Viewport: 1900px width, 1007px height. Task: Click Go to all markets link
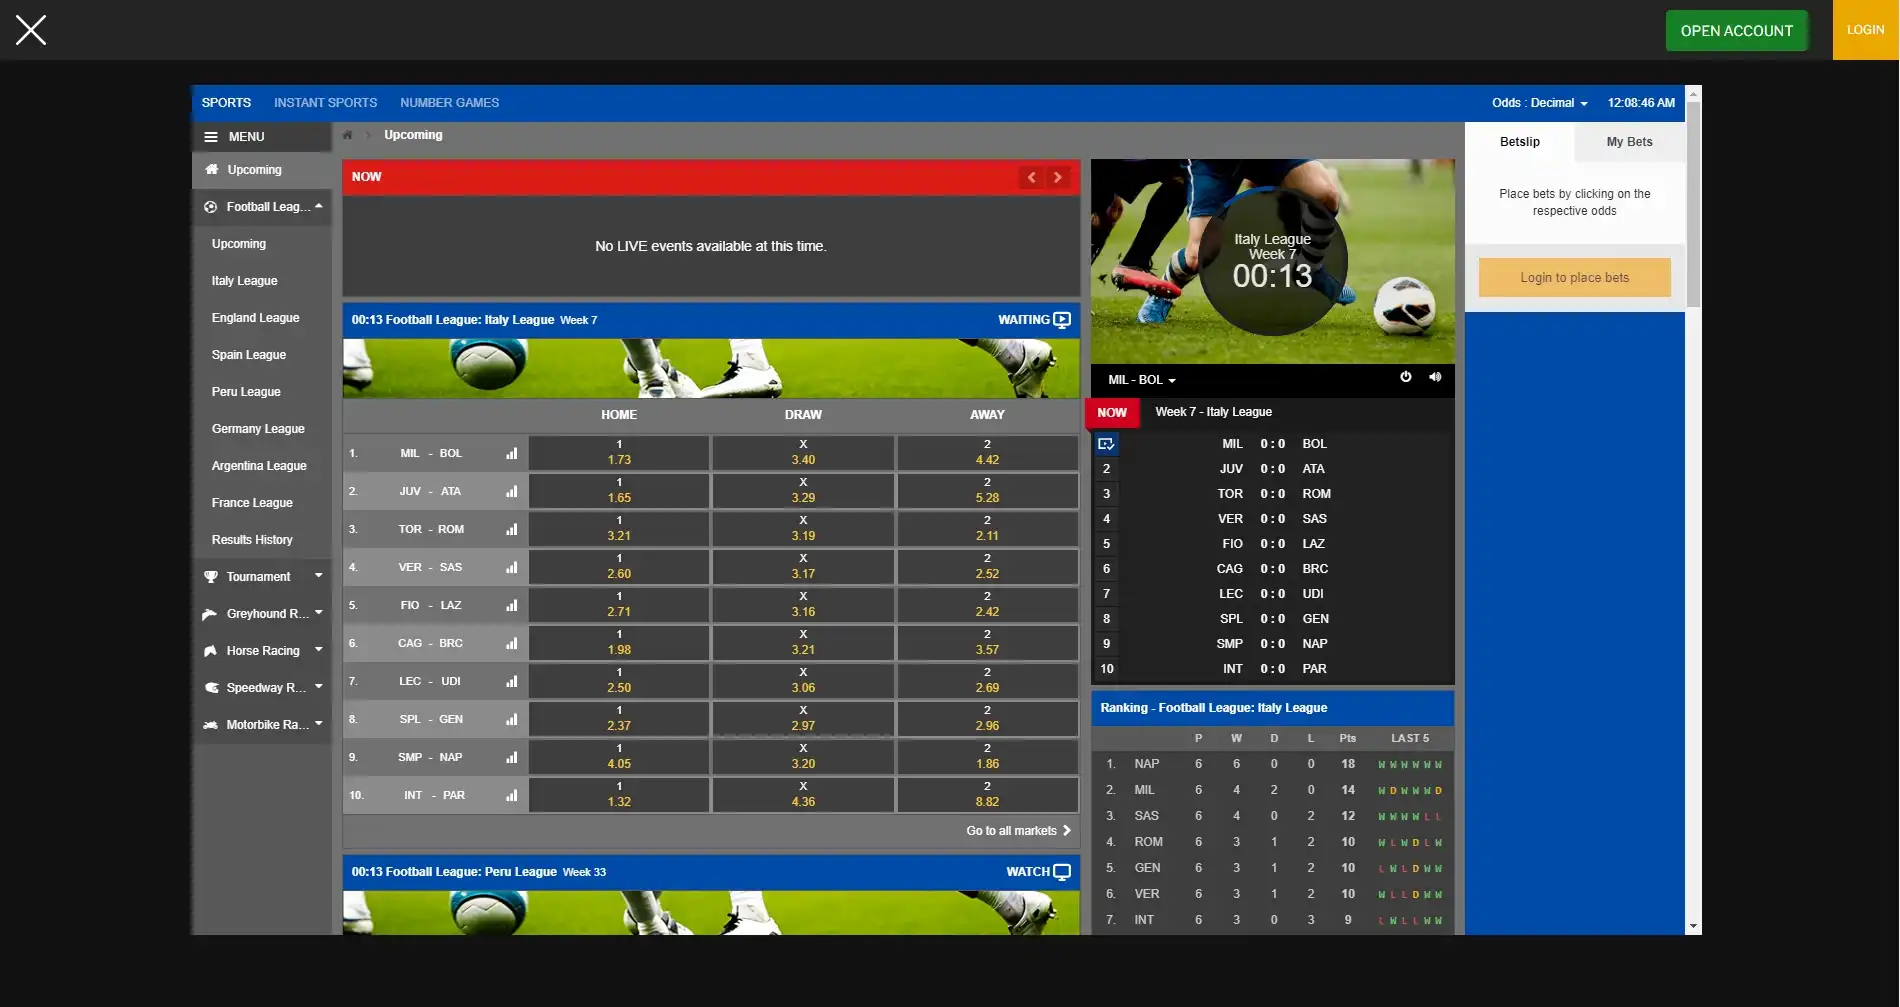(x=1017, y=831)
